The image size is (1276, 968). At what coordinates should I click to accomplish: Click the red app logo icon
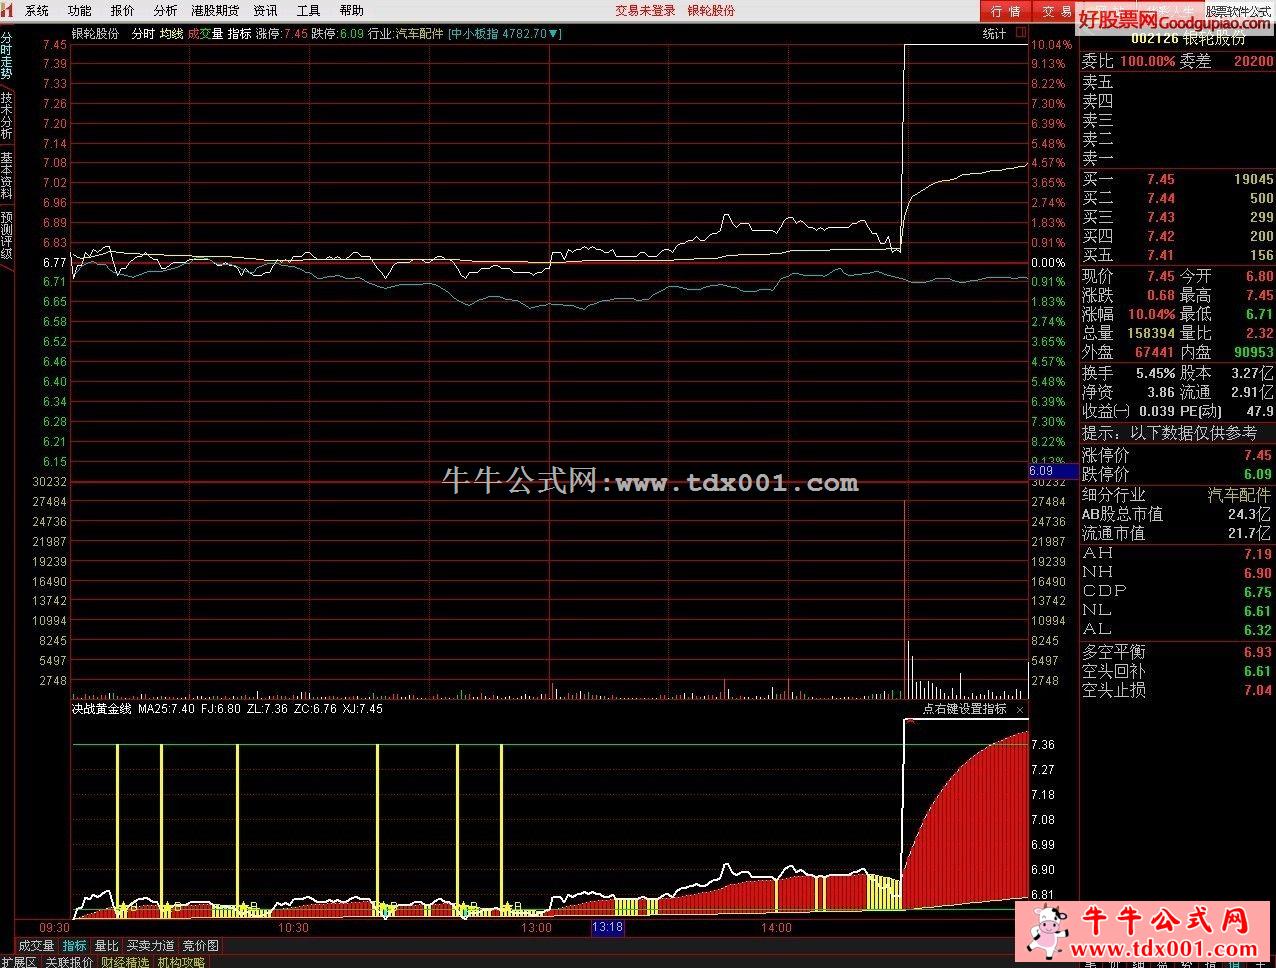coord(7,10)
